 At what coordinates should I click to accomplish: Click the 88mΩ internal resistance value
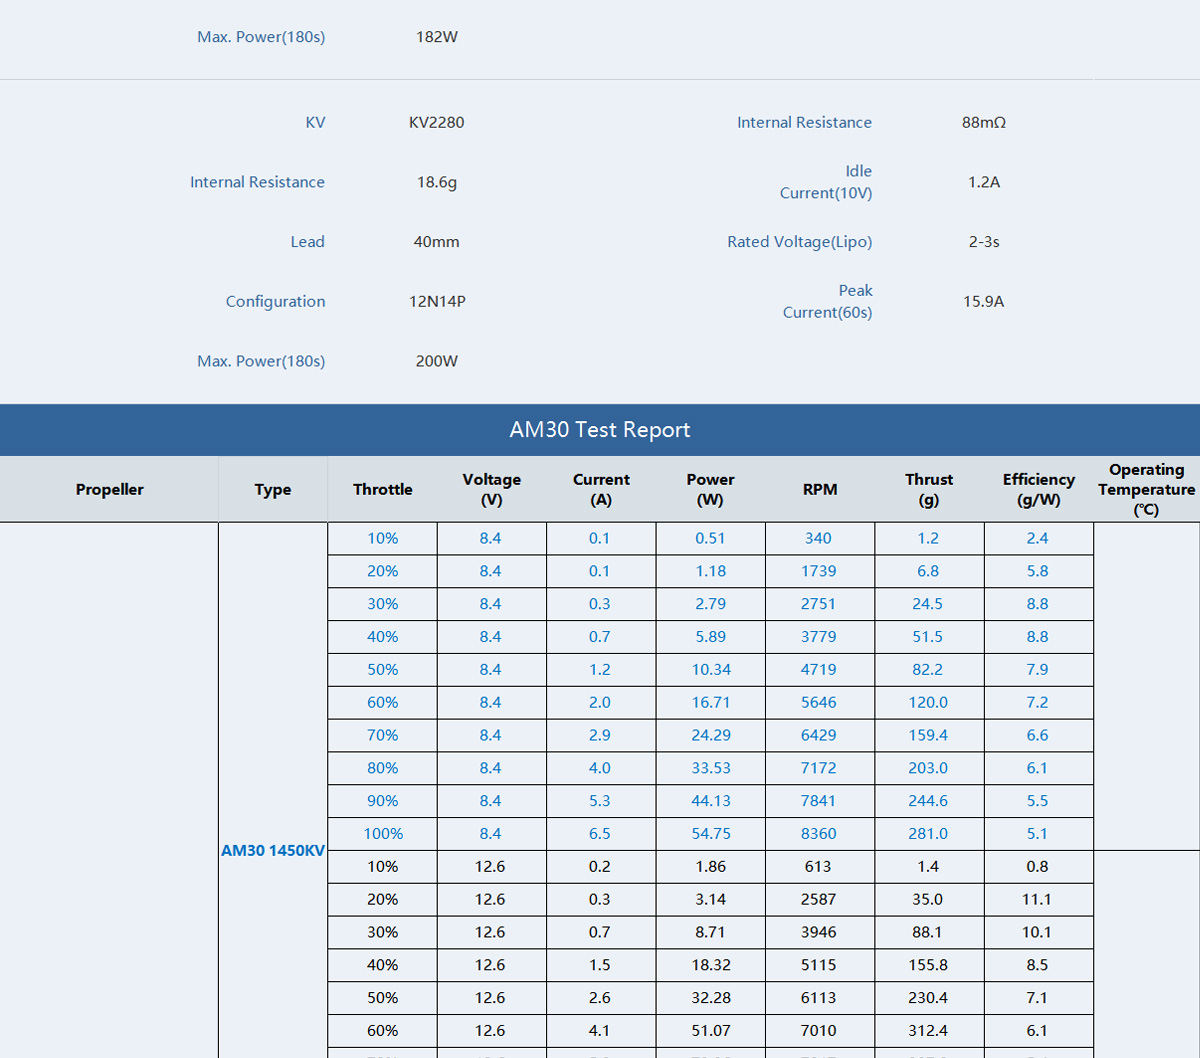984,122
